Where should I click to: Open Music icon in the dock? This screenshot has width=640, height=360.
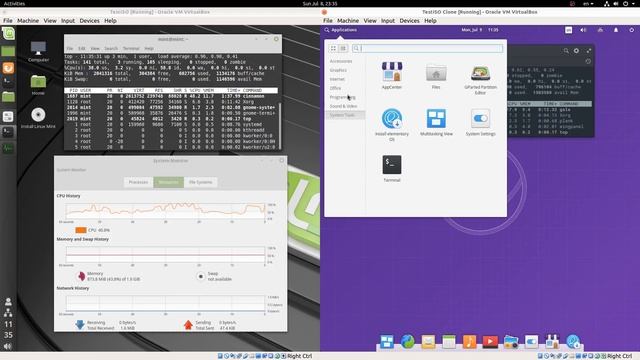[x=469, y=341]
